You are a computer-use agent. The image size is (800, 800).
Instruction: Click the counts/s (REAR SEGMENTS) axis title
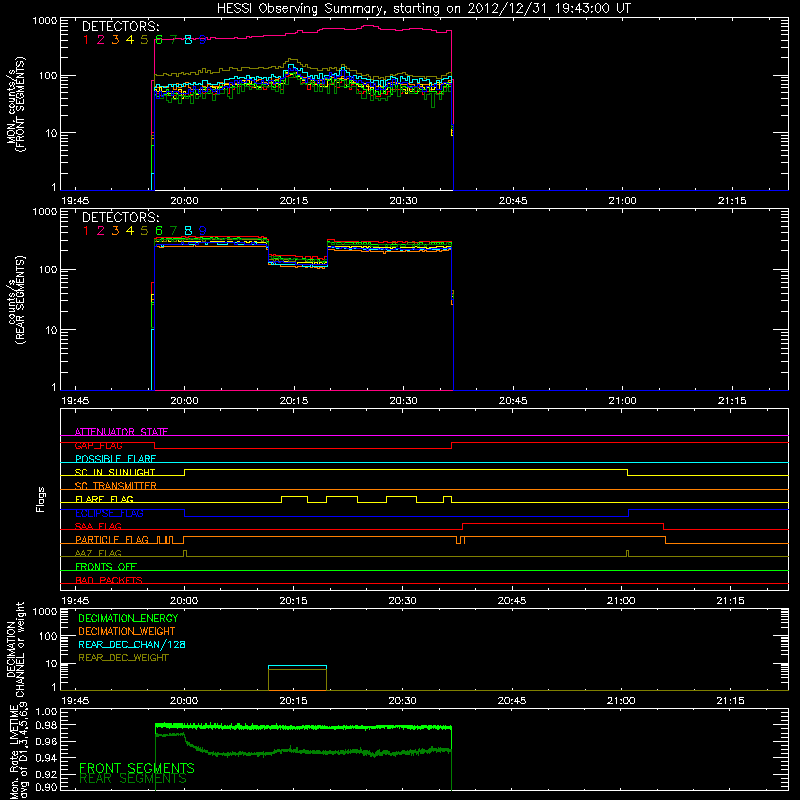15,300
